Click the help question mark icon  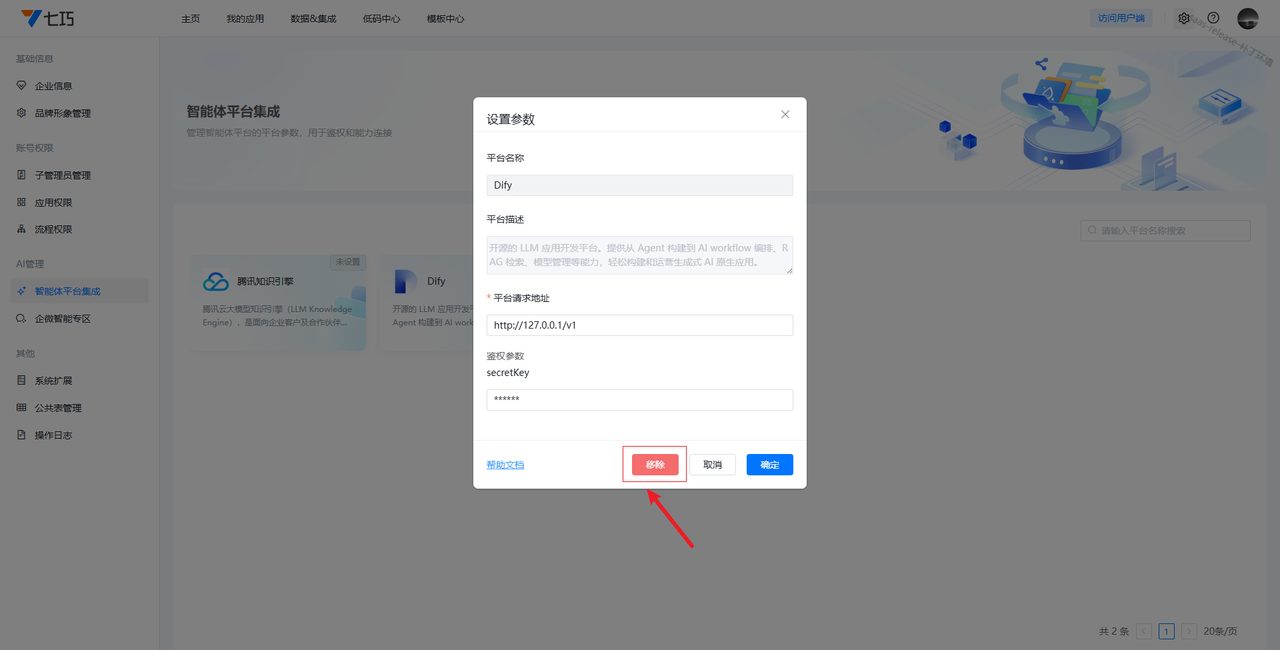(x=1213, y=18)
